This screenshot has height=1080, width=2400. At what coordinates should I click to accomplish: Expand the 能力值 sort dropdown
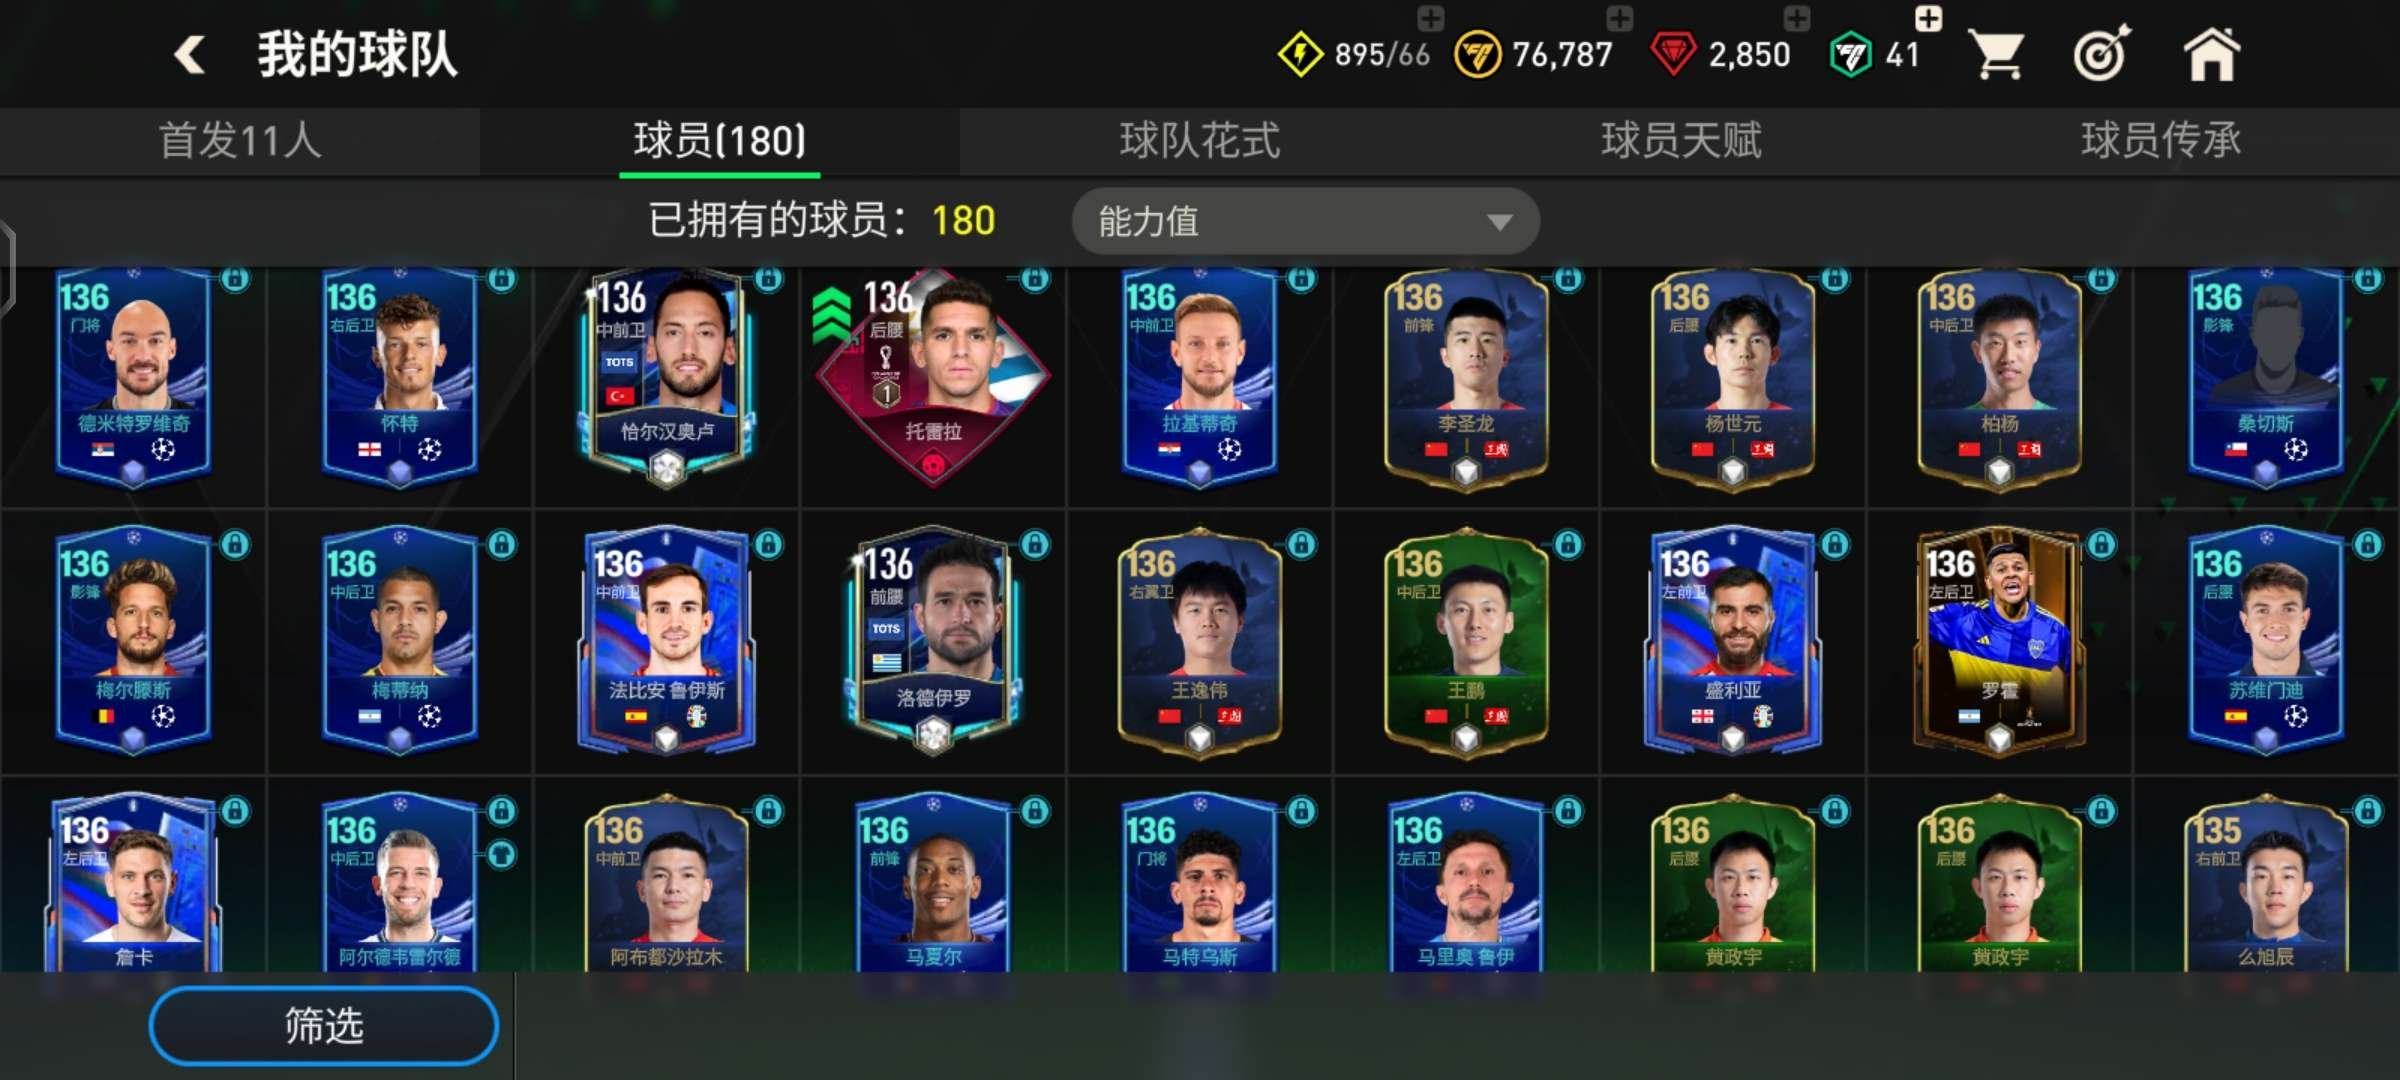click(x=1305, y=221)
